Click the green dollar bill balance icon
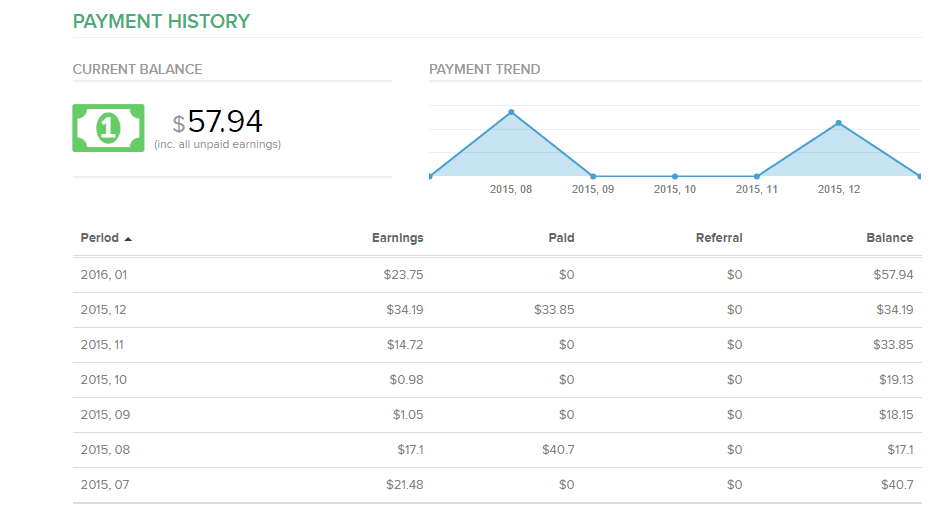This screenshot has height=509, width=934. pos(108,128)
